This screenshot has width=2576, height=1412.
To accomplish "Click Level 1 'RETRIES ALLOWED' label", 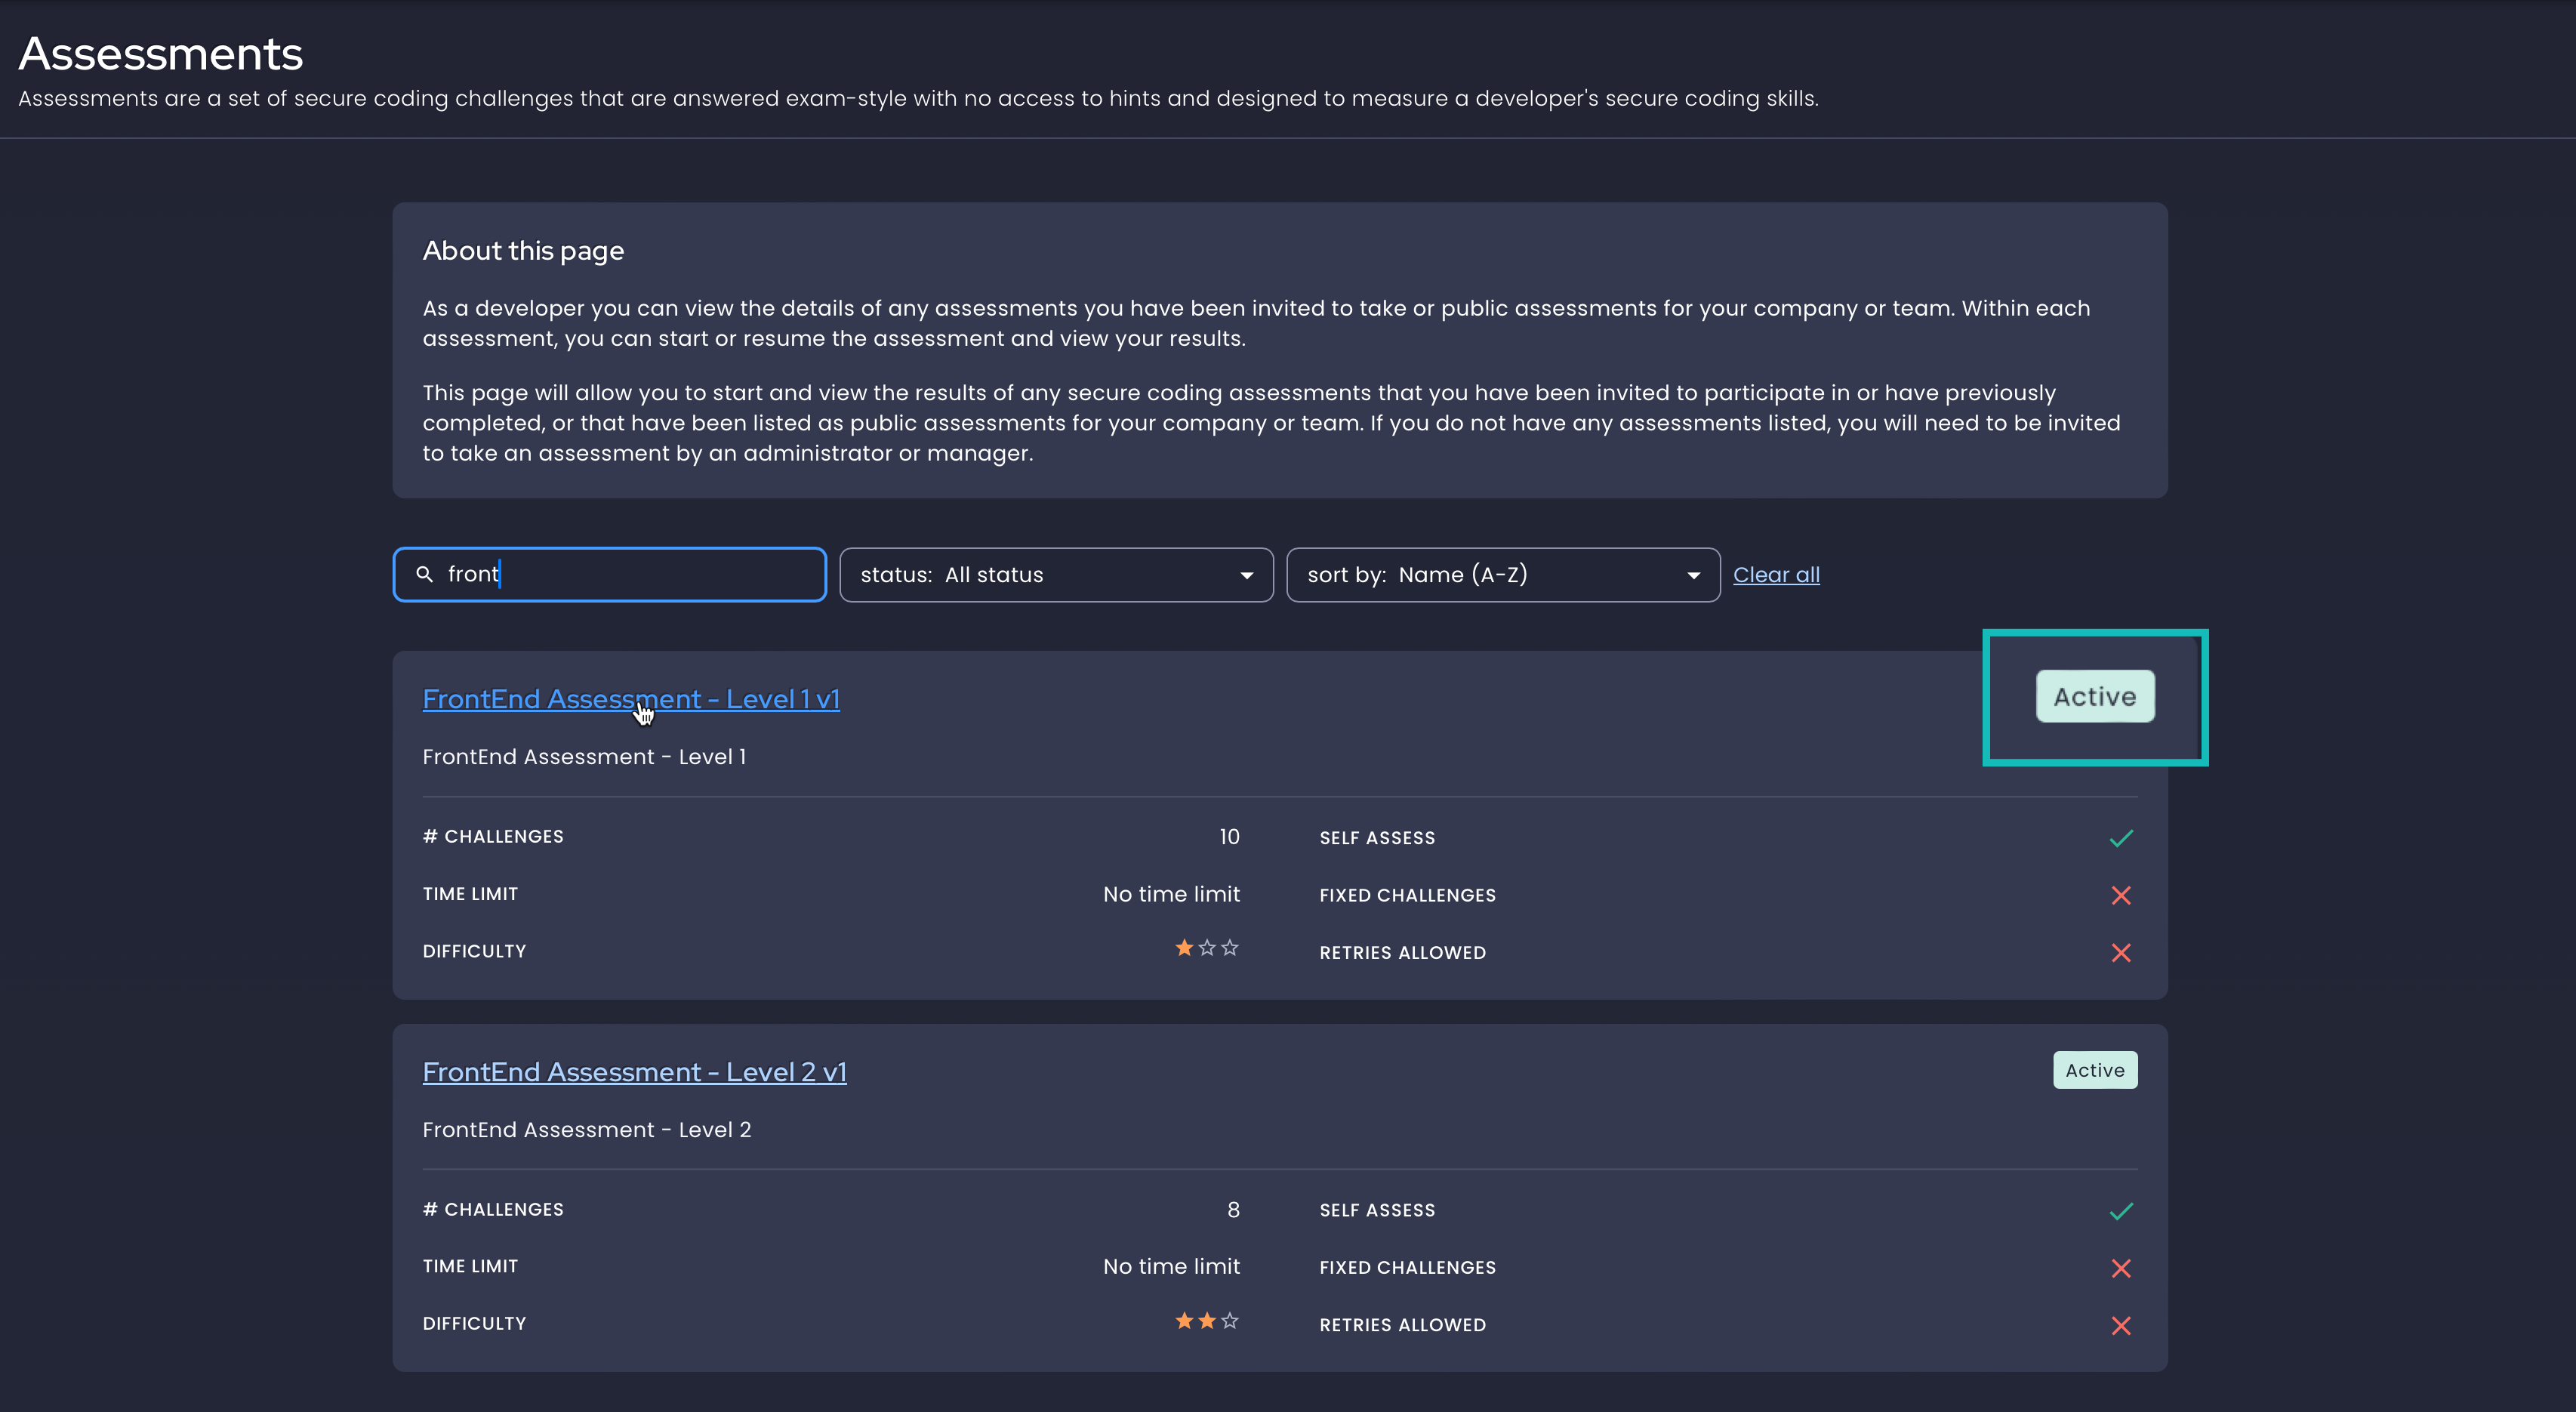I will click(x=1402, y=953).
